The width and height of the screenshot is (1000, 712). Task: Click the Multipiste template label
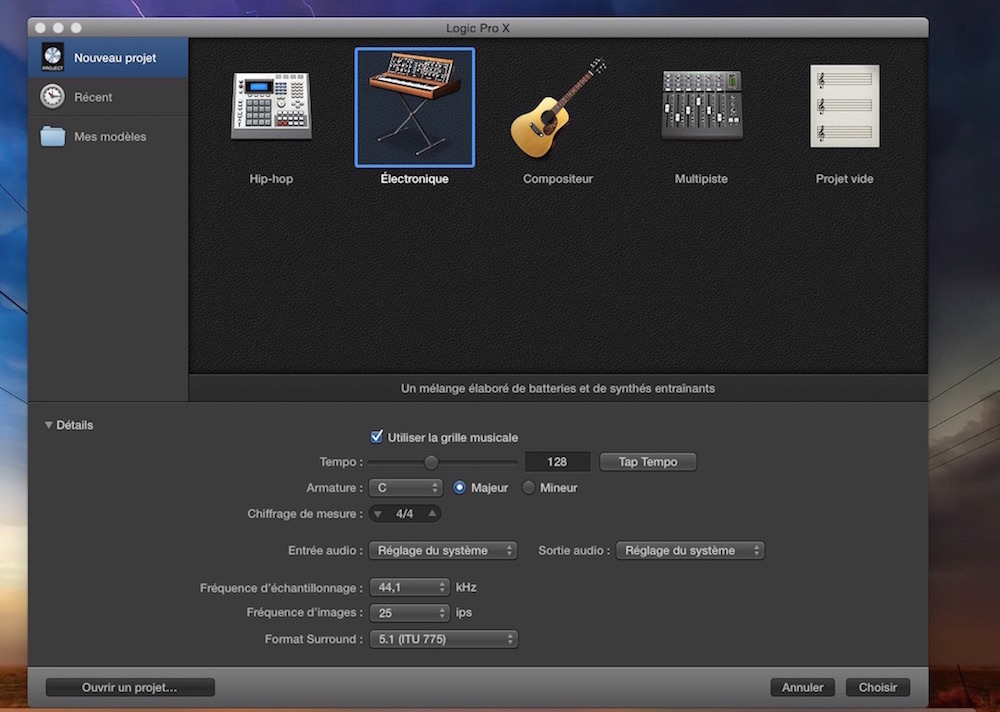pyautogui.click(x=702, y=179)
